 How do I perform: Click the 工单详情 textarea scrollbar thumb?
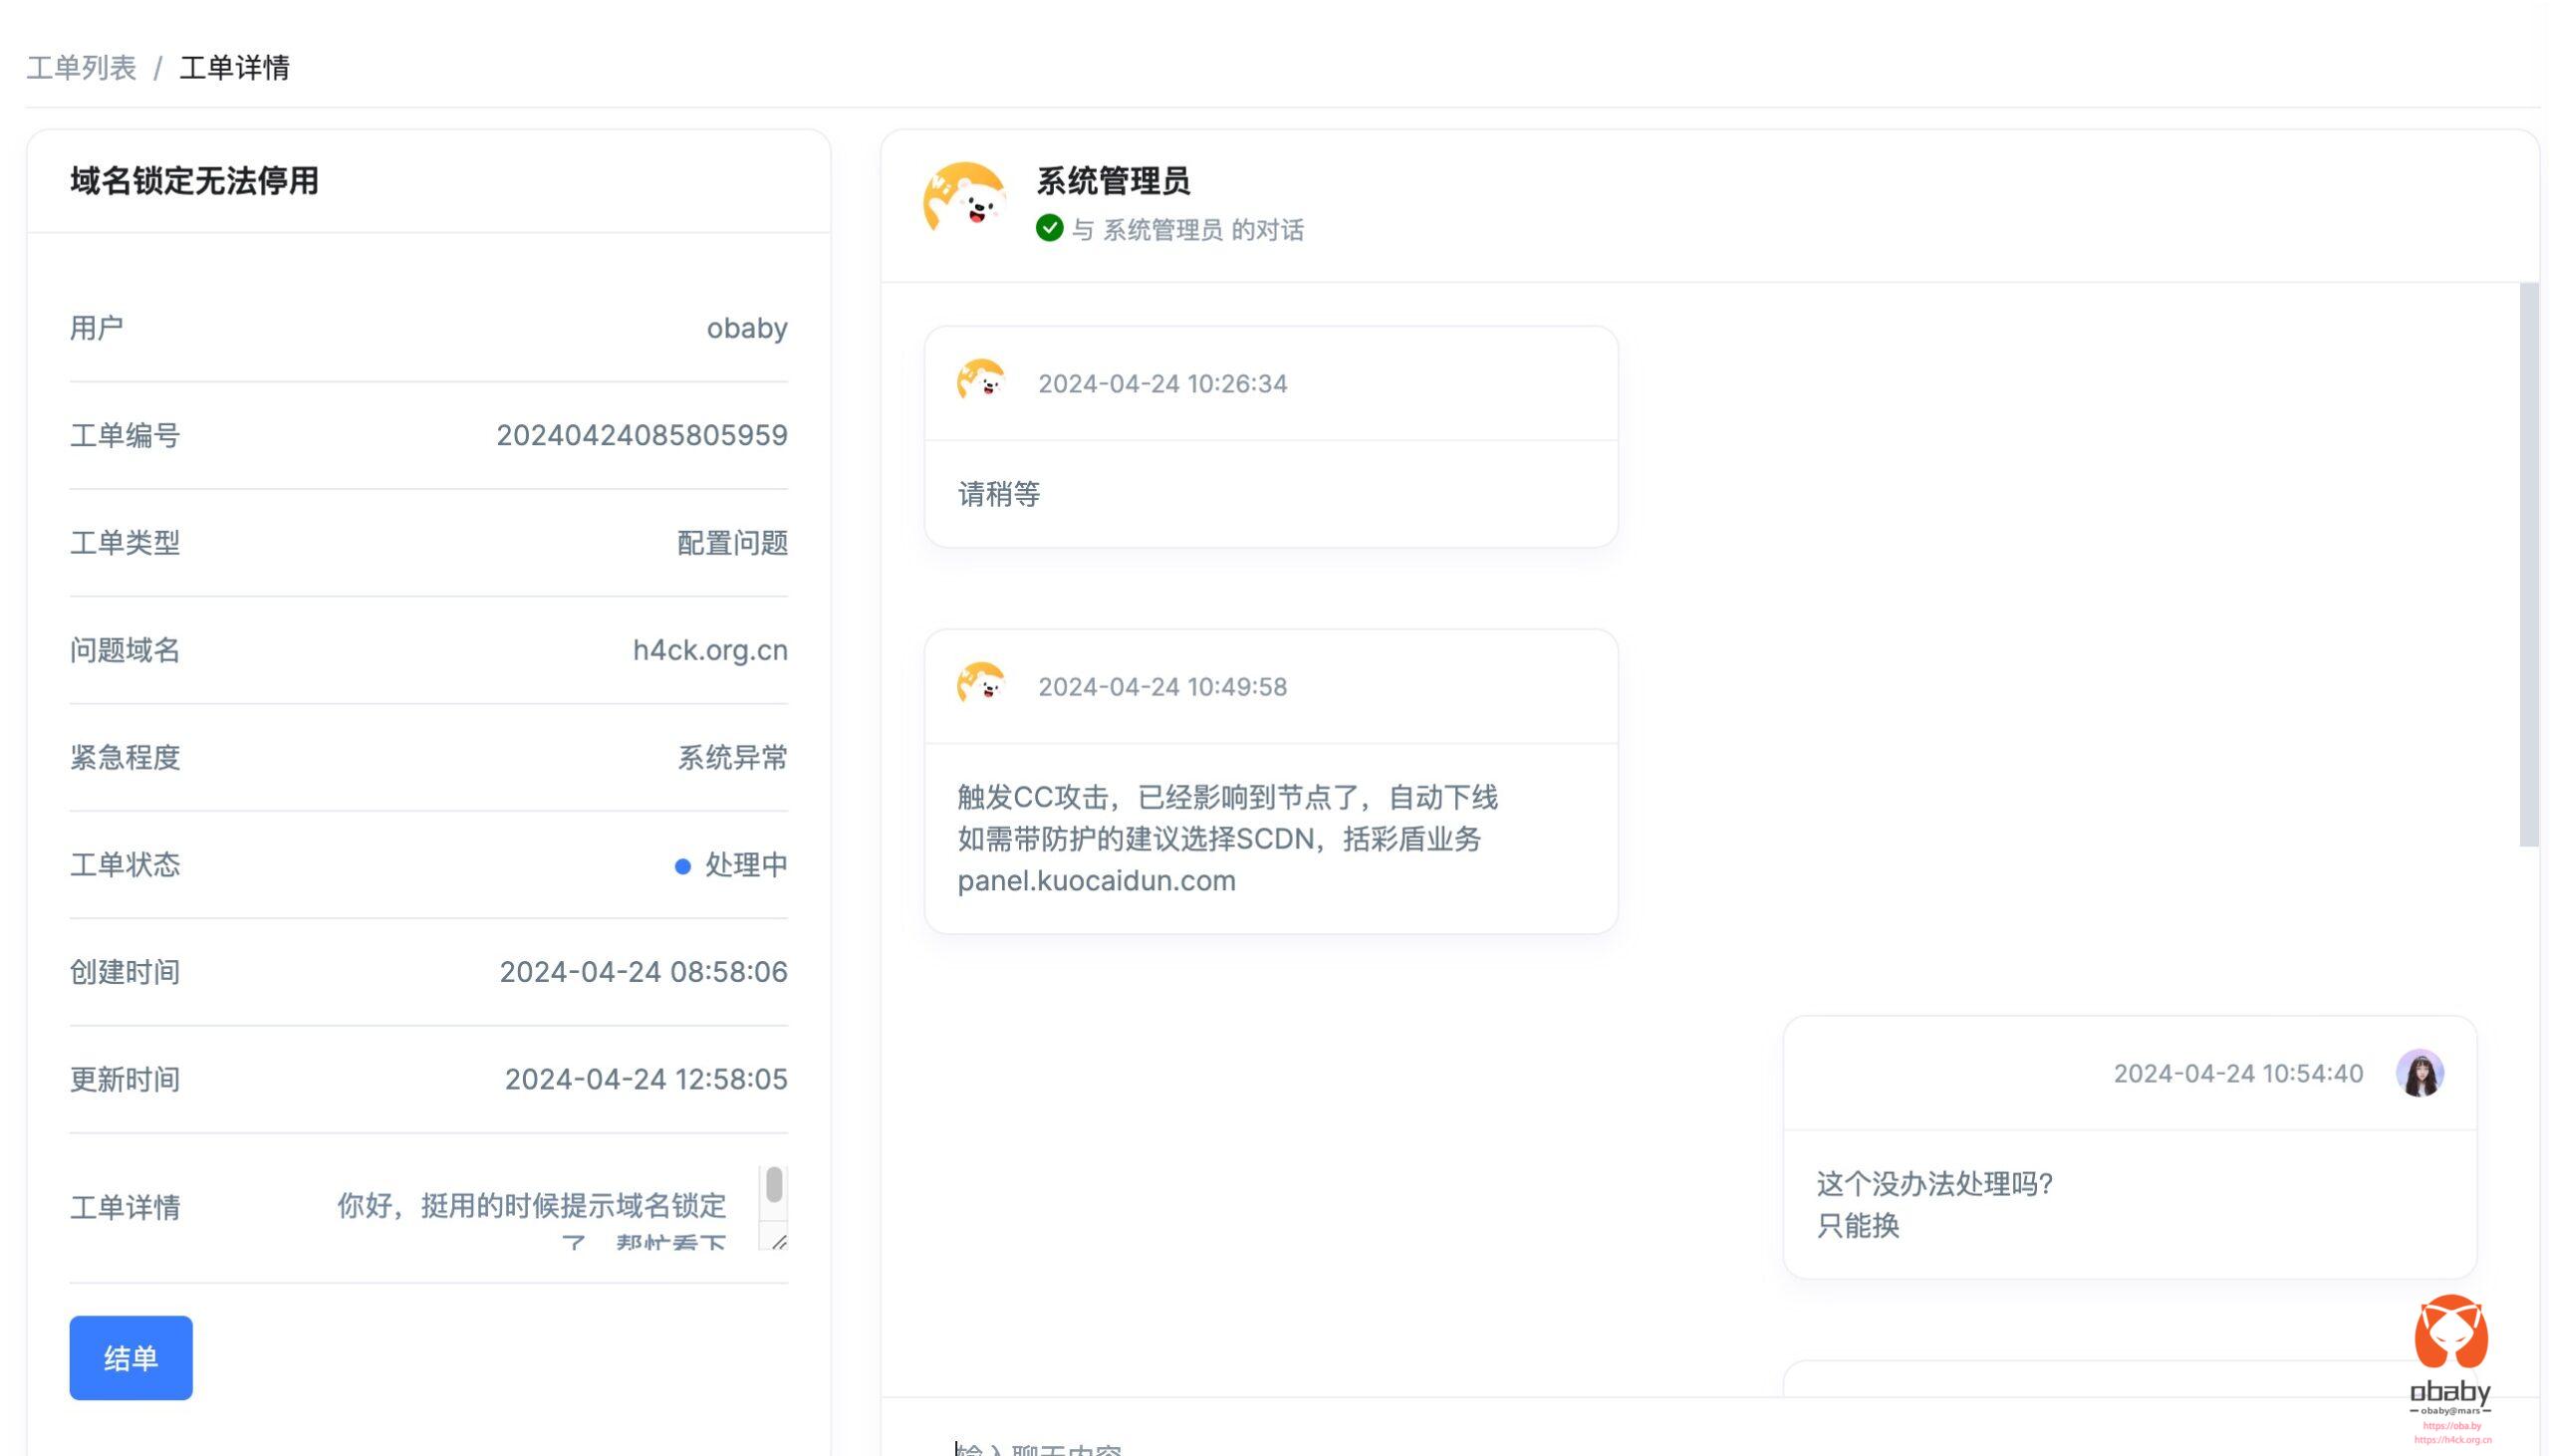tap(773, 1185)
